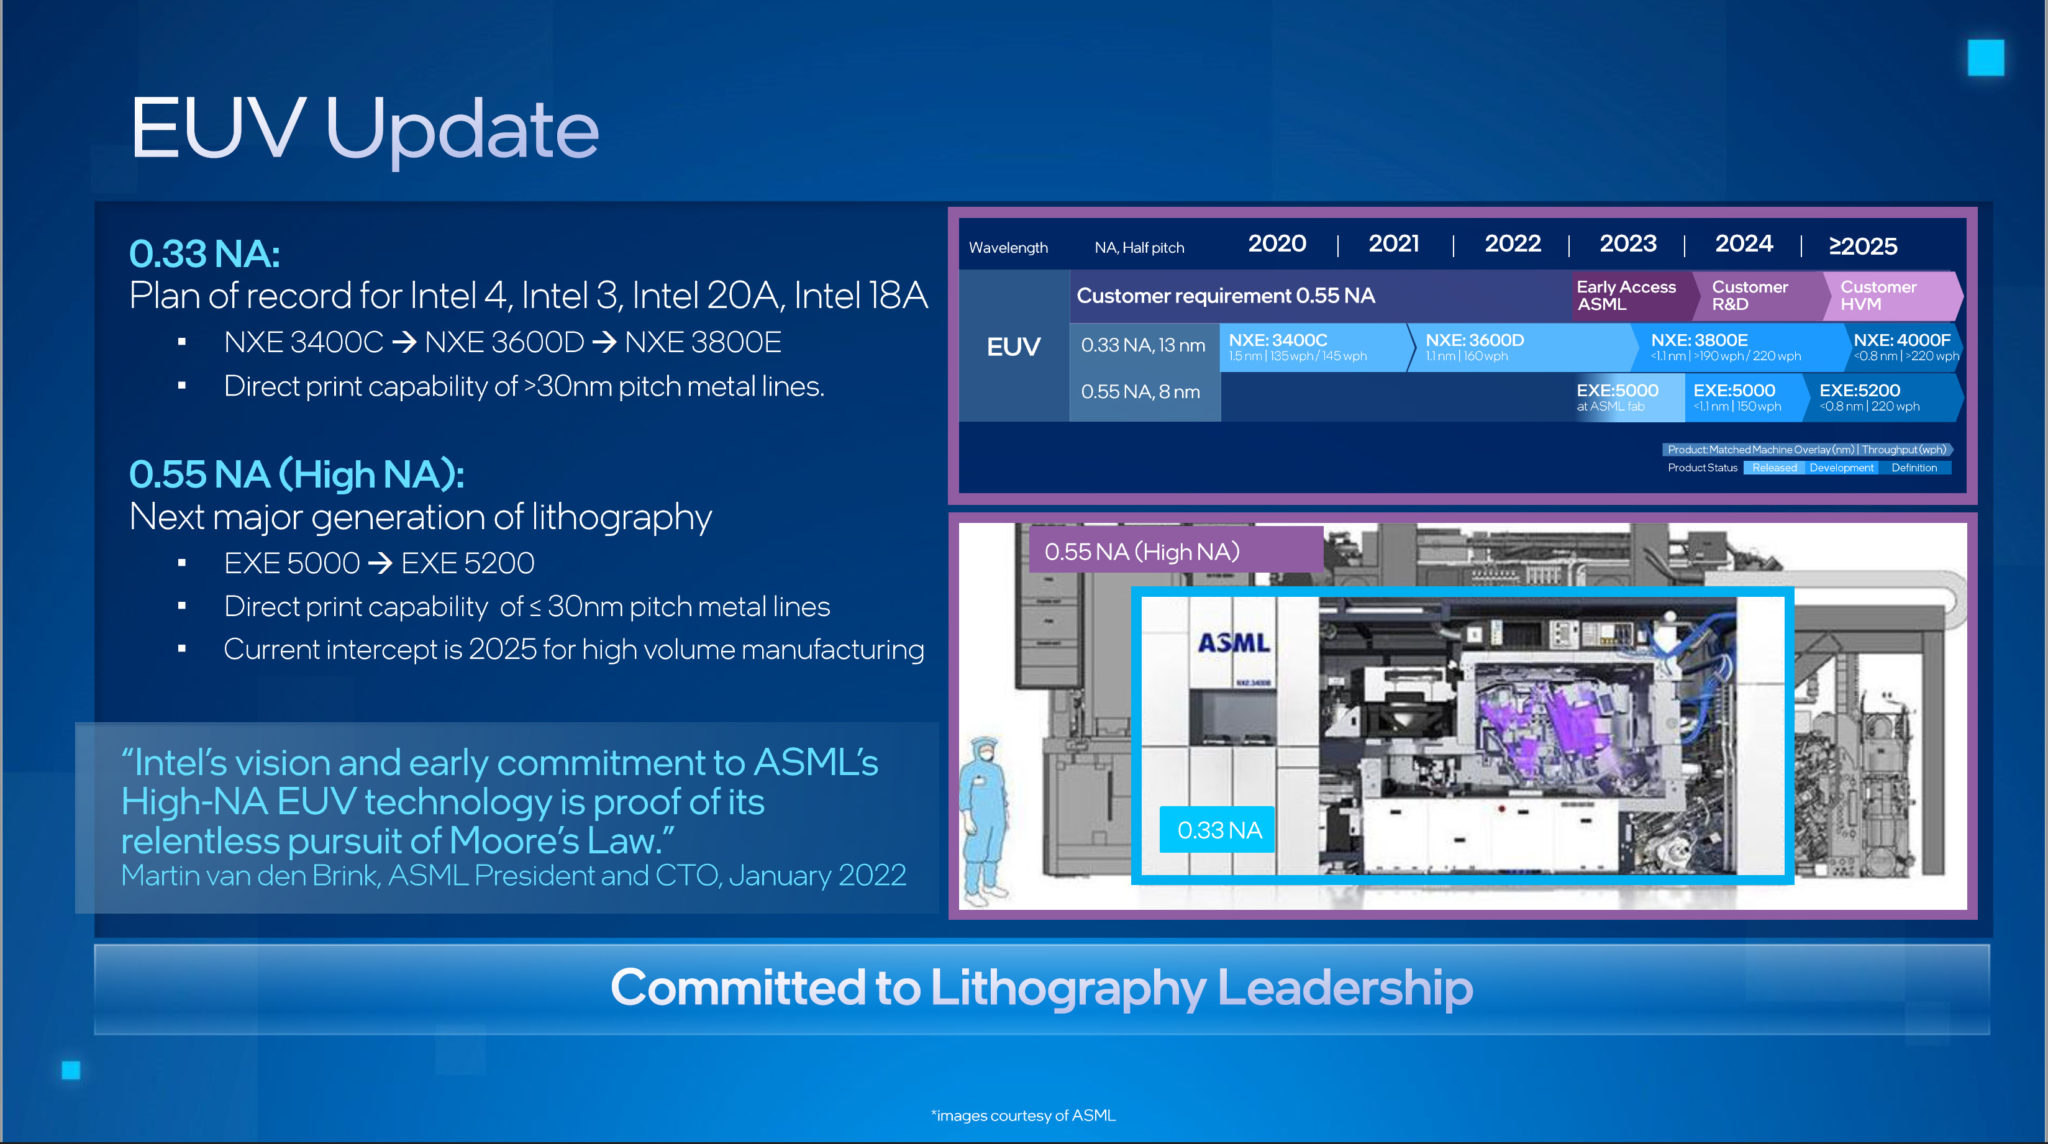The height and width of the screenshot is (1144, 2048).
Task: Select the 0.33 NA color label swatch
Action: (1217, 829)
